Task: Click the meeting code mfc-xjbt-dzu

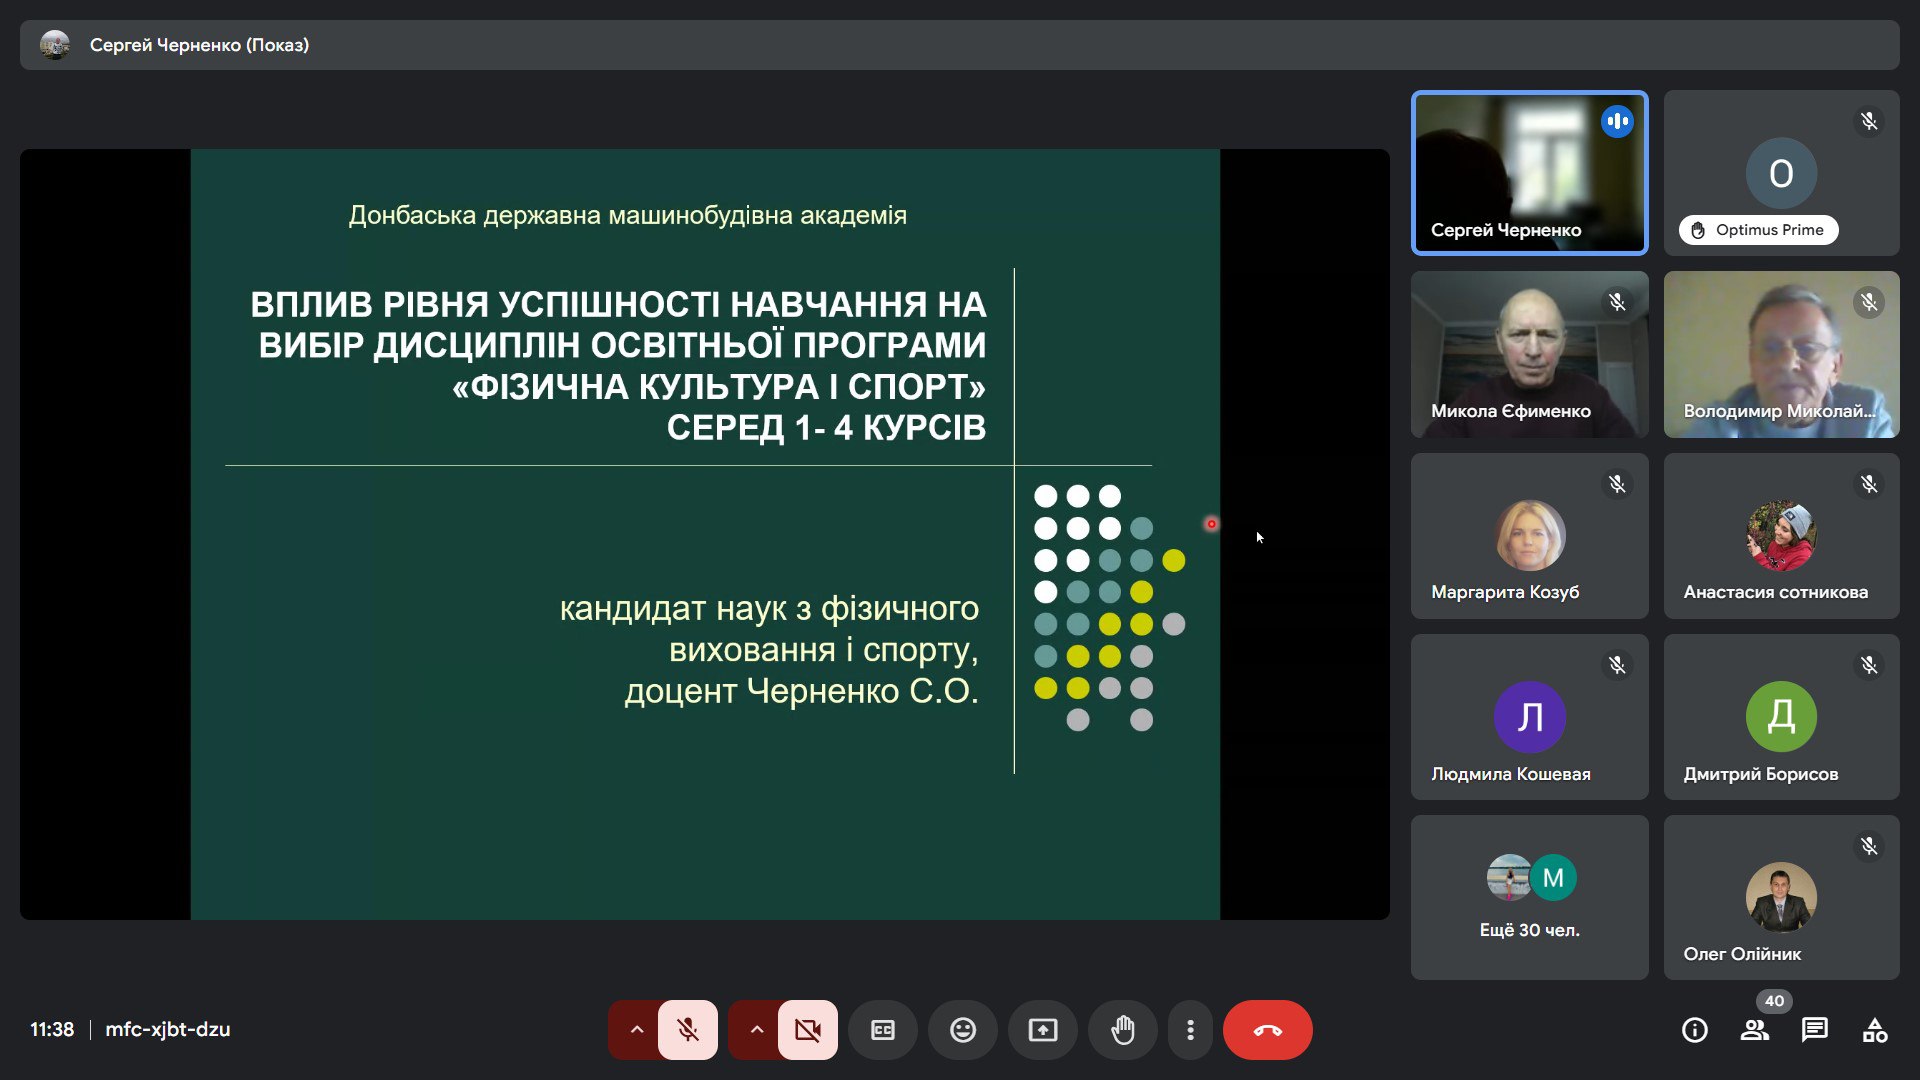Action: click(168, 1029)
